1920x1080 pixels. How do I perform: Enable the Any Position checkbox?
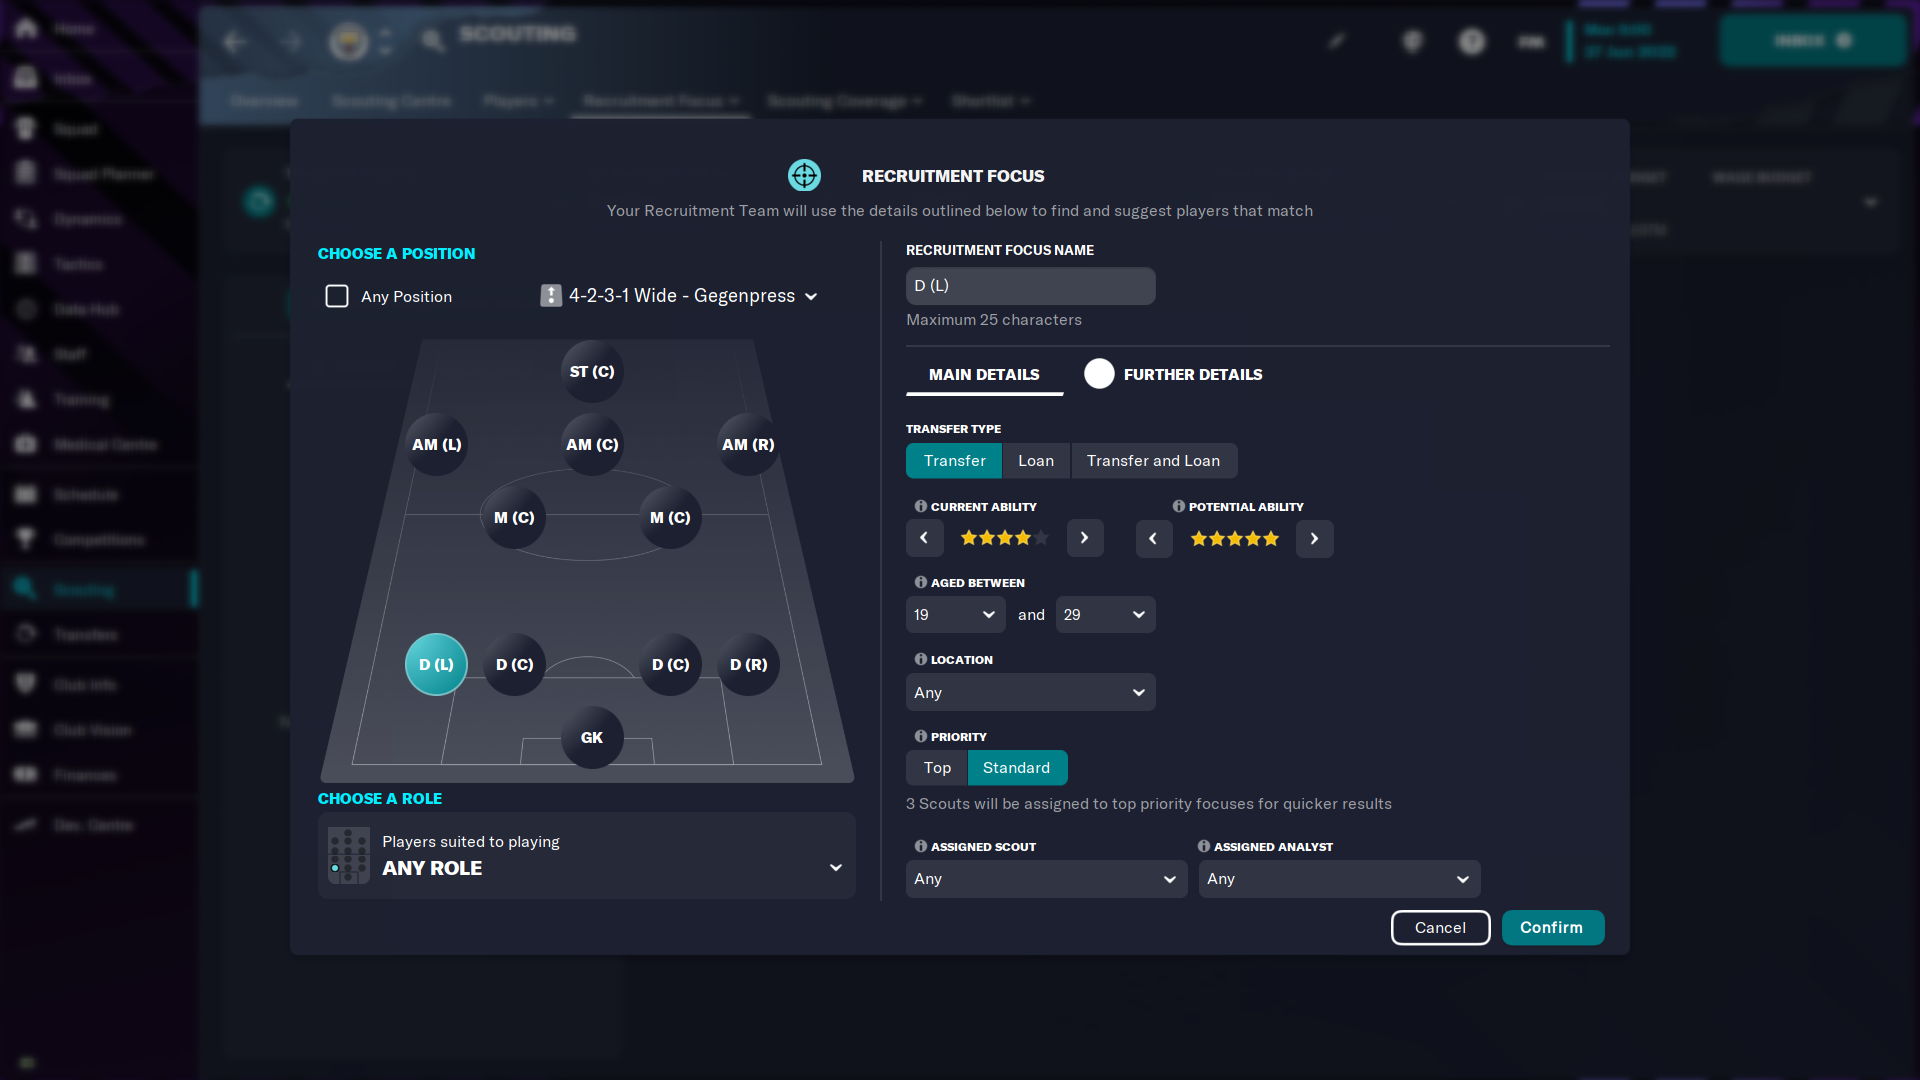tap(336, 296)
